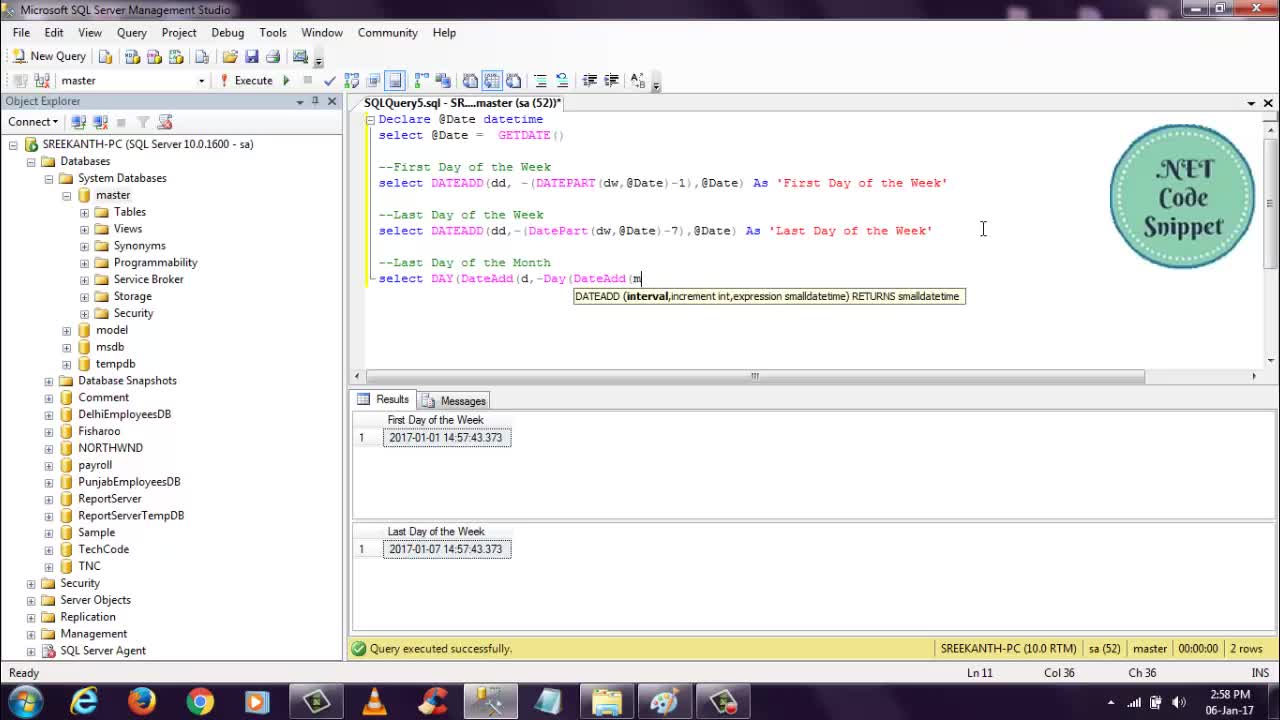Open the active files dropdown arrow
Image resolution: width=1280 pixels, height=720 pixels.
pyautogui.click(x=1251, y=103)
